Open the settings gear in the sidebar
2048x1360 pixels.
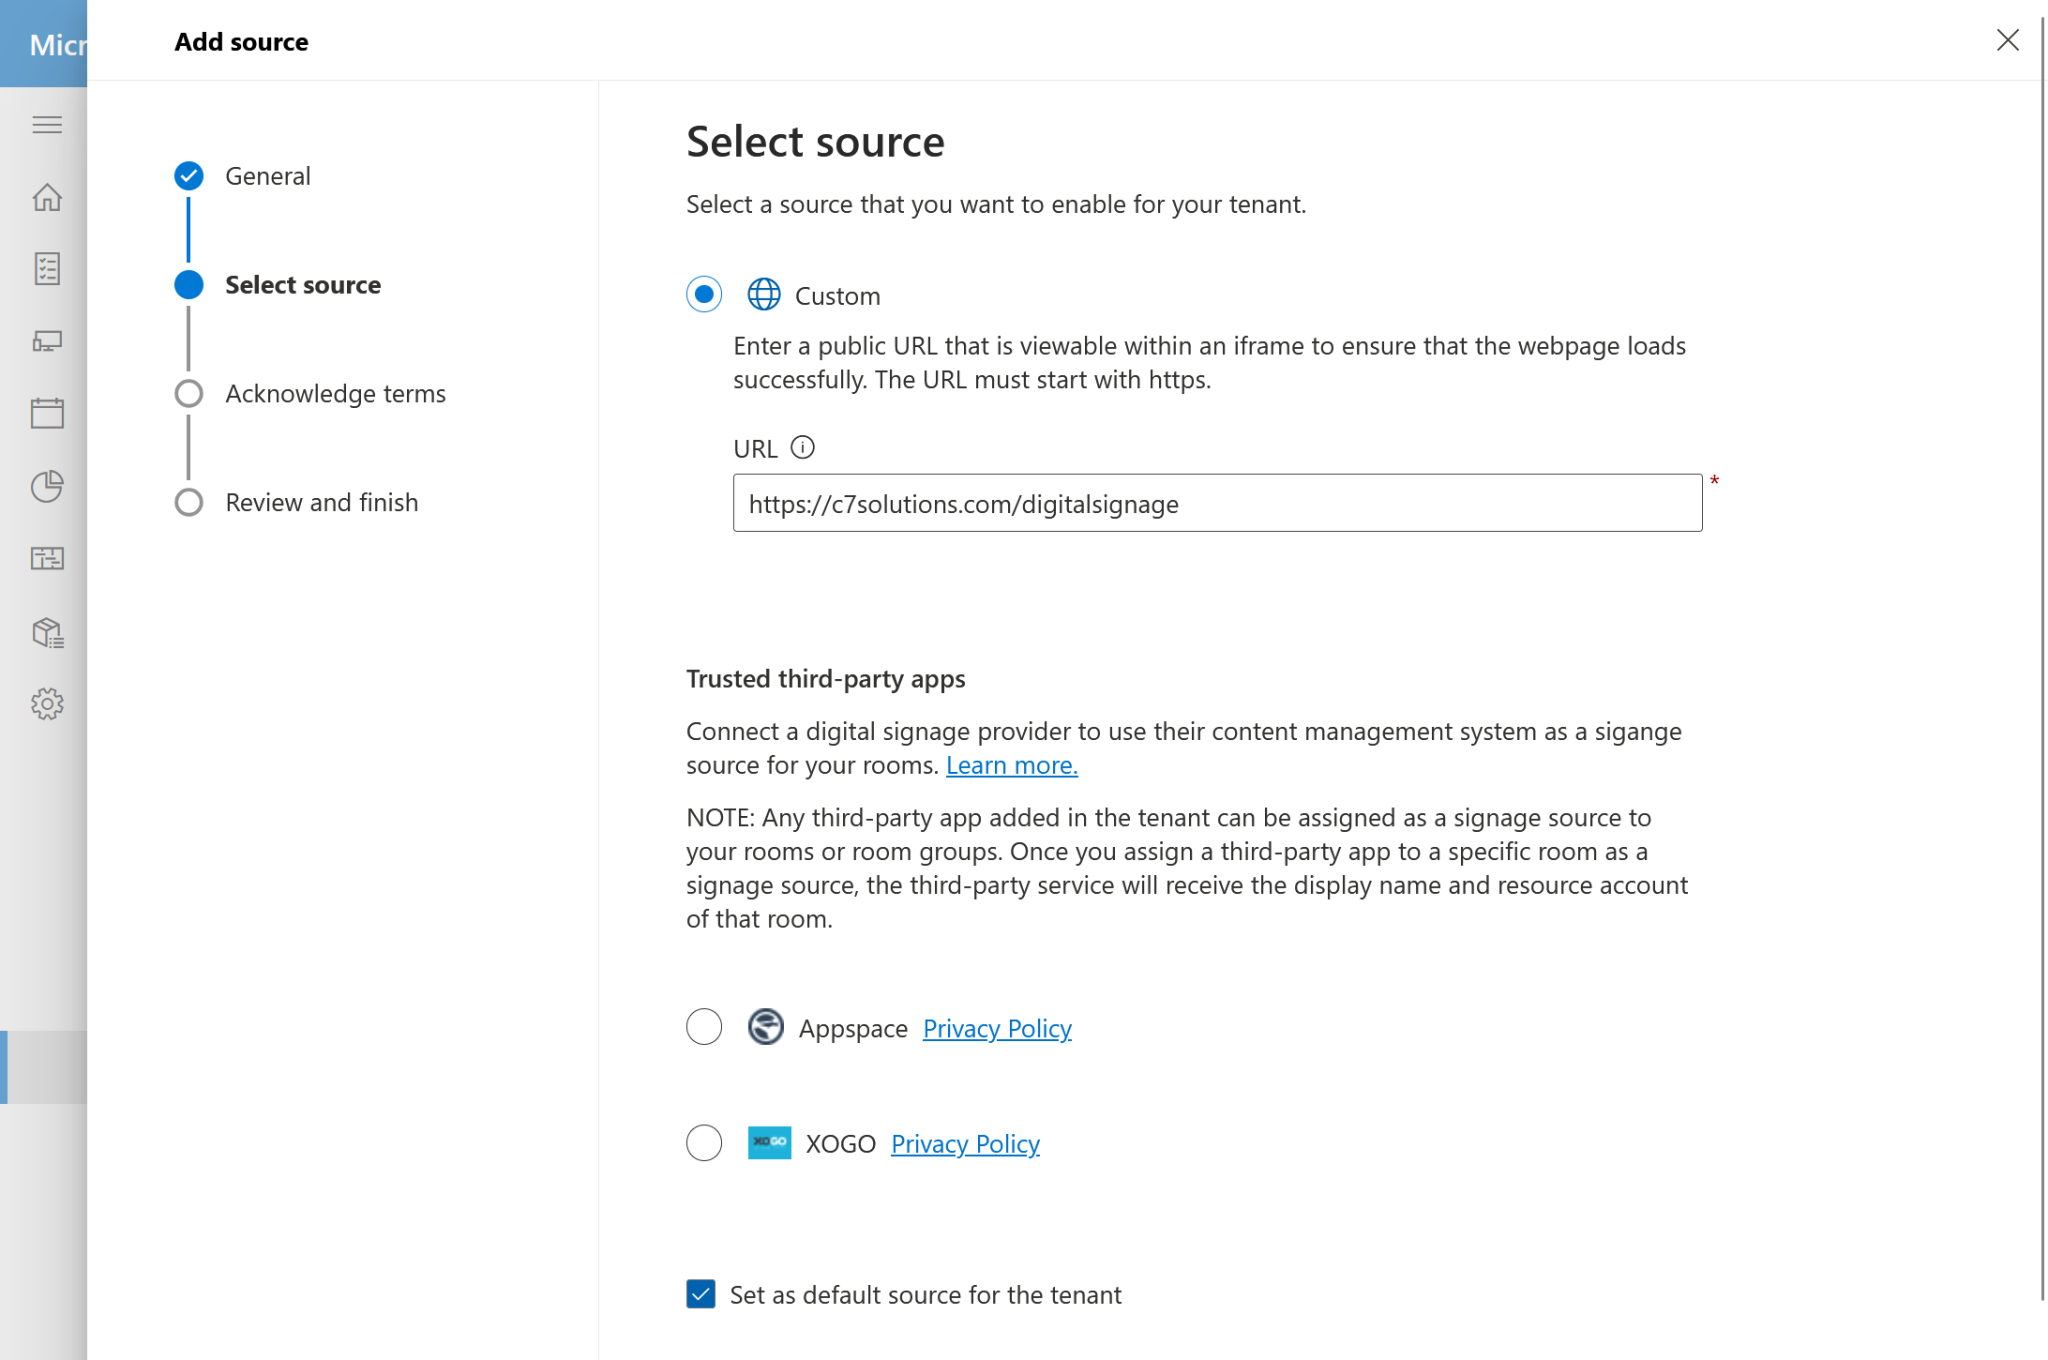[x=47, y=704]
